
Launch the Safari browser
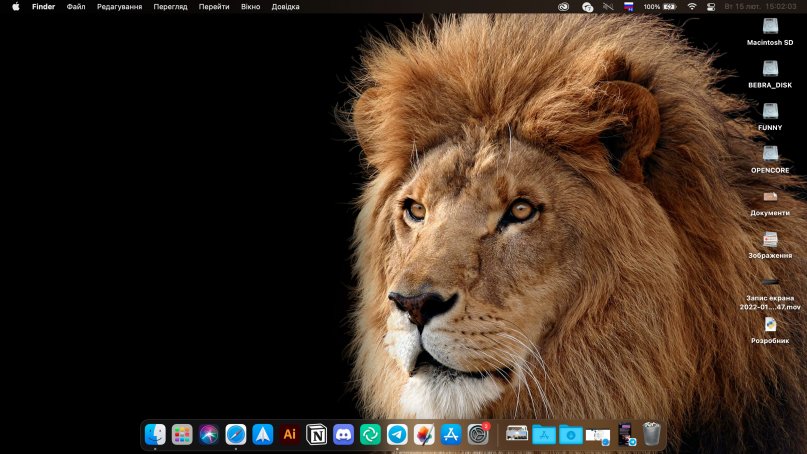pos(236,434)
